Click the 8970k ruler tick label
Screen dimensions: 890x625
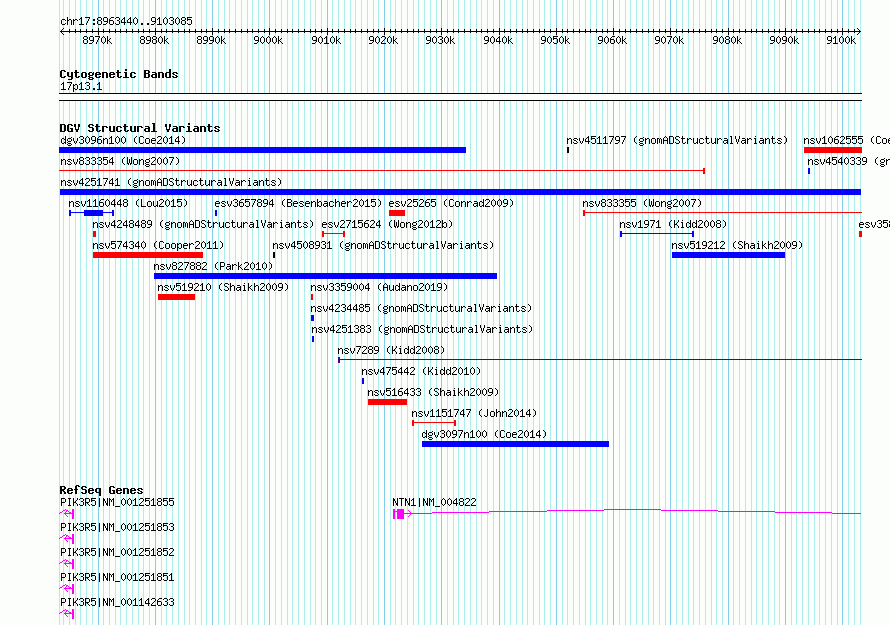pos(96,40)
